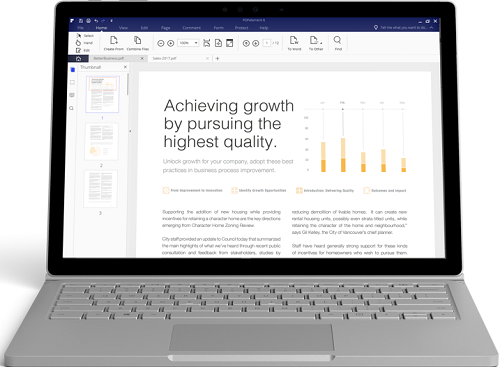Click the Tell me what you want box
This screenshot has width=500, height=367.
point(400,28)
